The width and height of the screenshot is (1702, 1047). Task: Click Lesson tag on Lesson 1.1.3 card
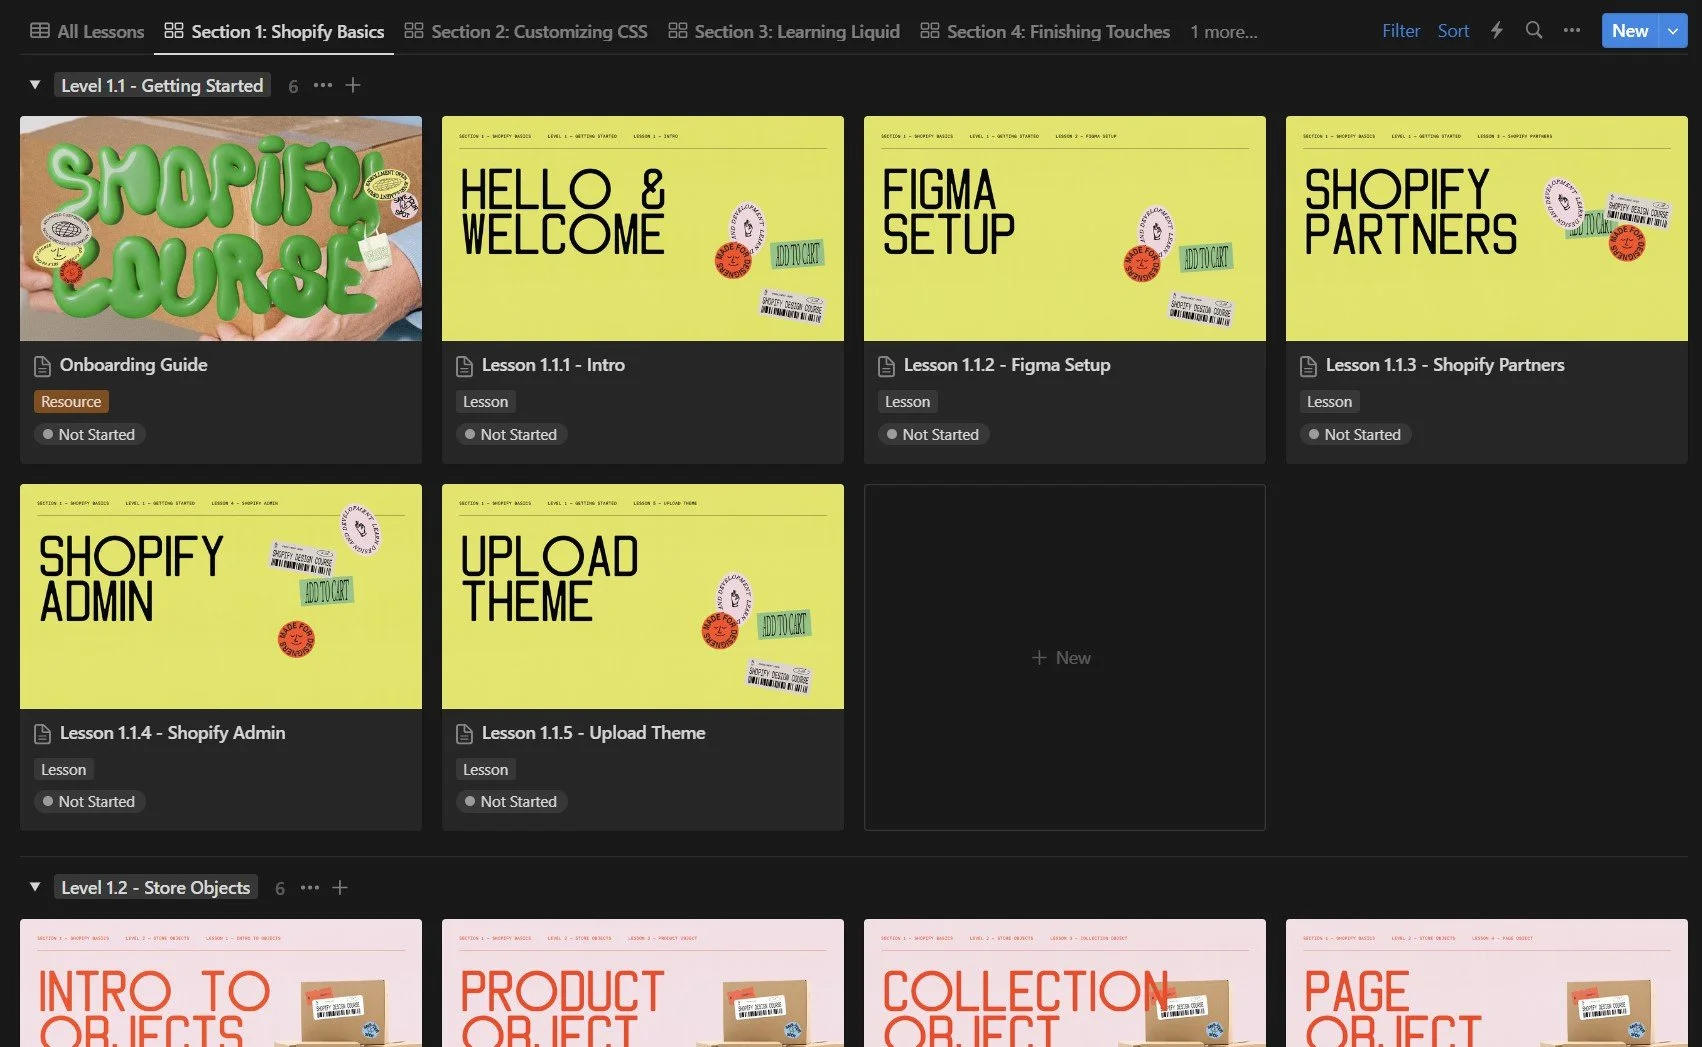[x=1329, y=402]
